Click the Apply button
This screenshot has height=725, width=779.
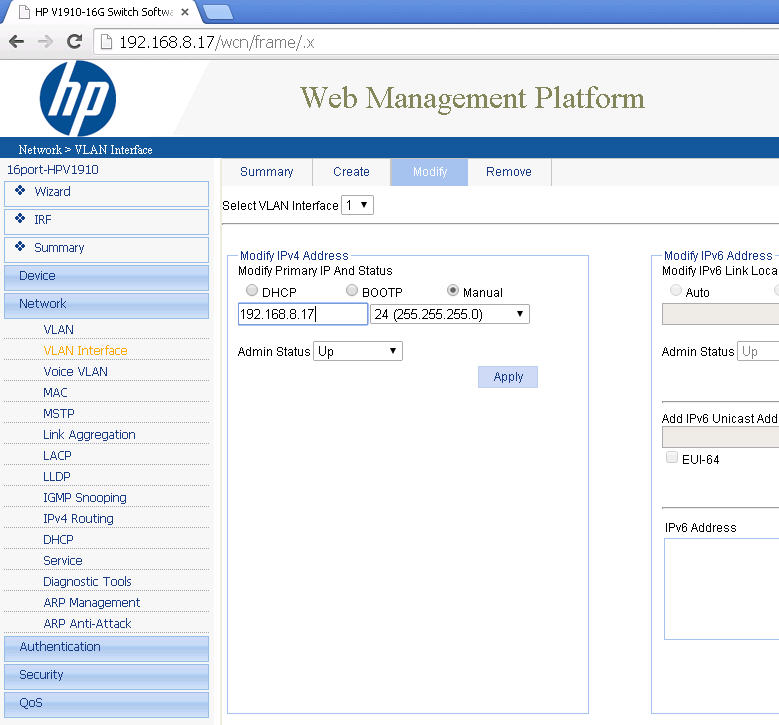pos(508,377)
